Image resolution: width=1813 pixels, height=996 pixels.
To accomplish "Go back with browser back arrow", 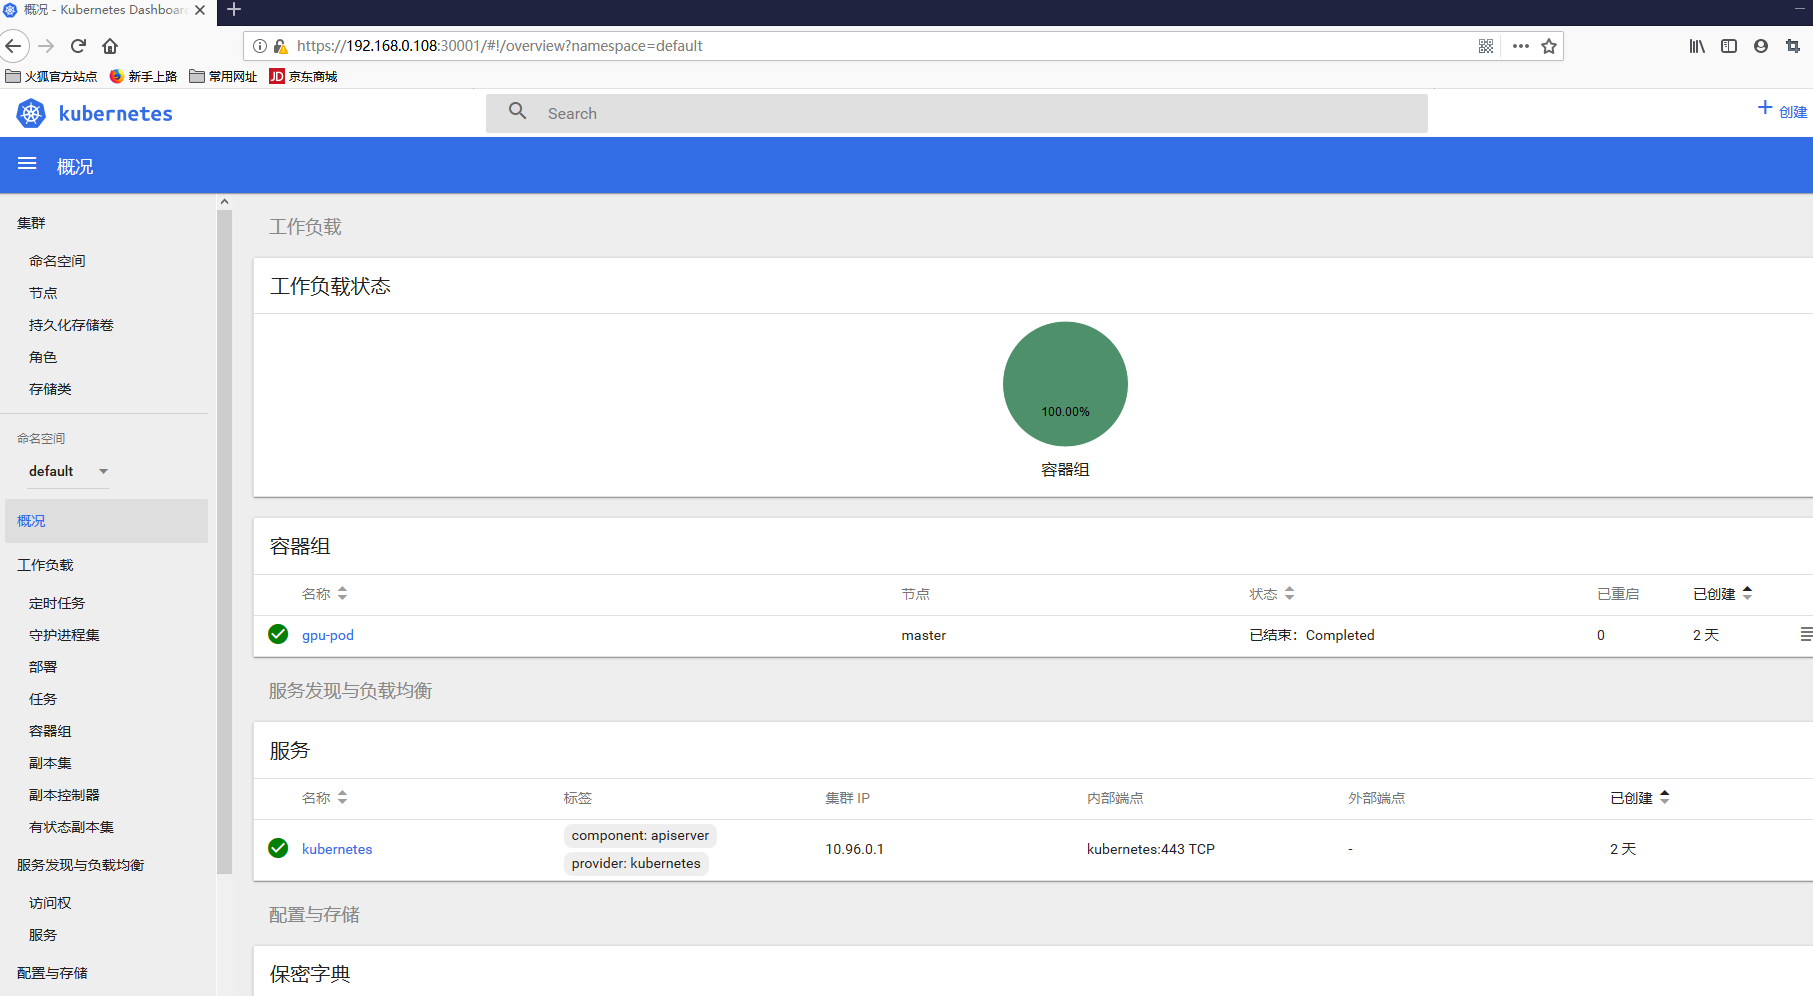I will point(14,46).
